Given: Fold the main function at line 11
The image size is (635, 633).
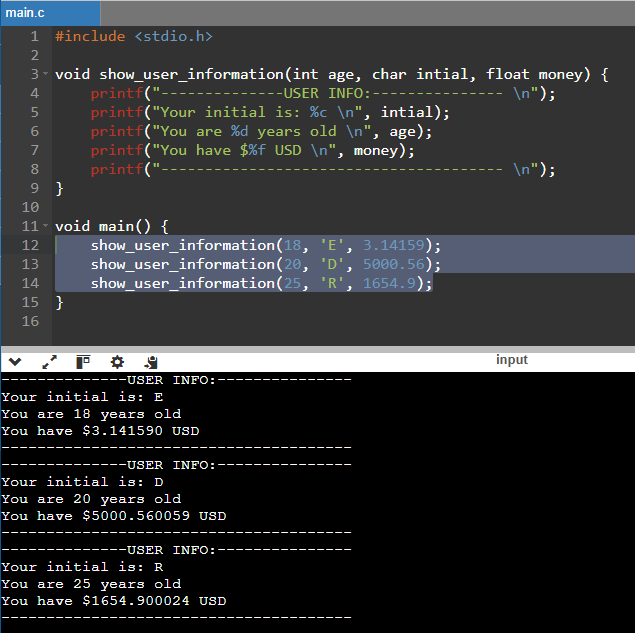Looking at the screenshot, I should [45, 226].
